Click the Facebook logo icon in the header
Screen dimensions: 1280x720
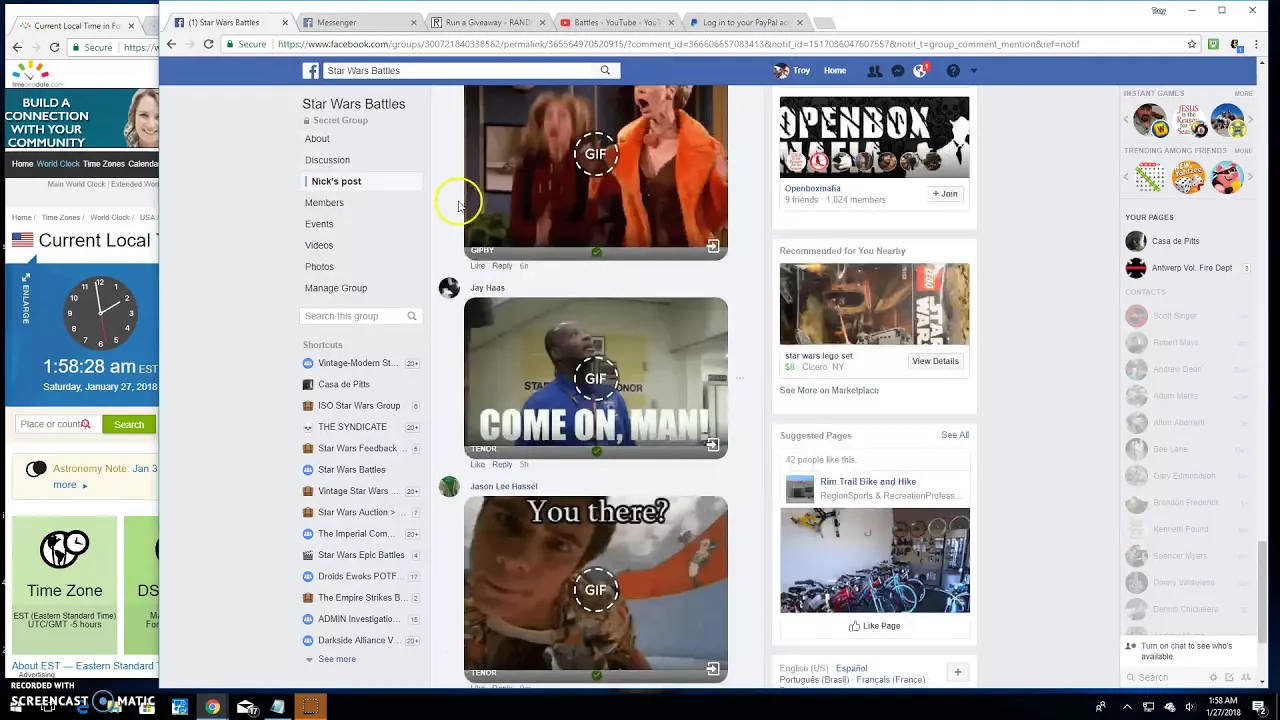point(311,71)
